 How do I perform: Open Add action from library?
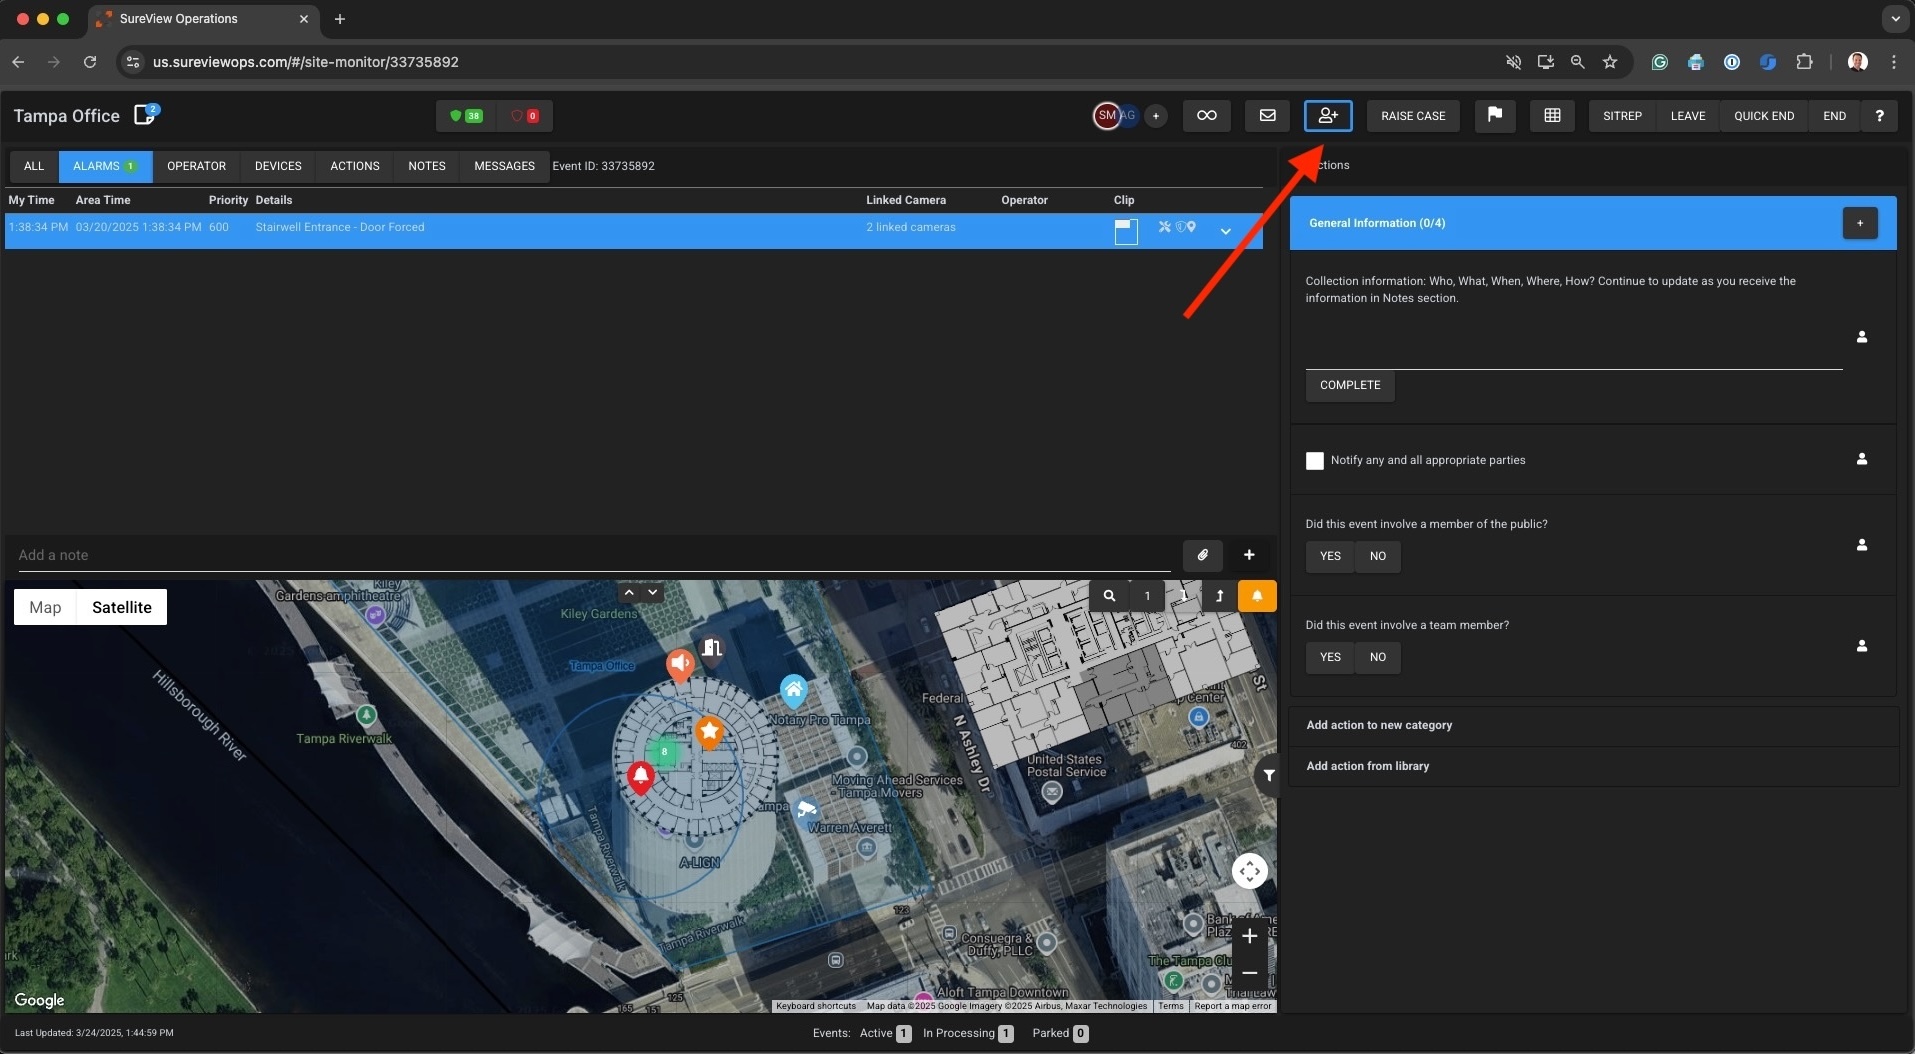pos(1594,766)
